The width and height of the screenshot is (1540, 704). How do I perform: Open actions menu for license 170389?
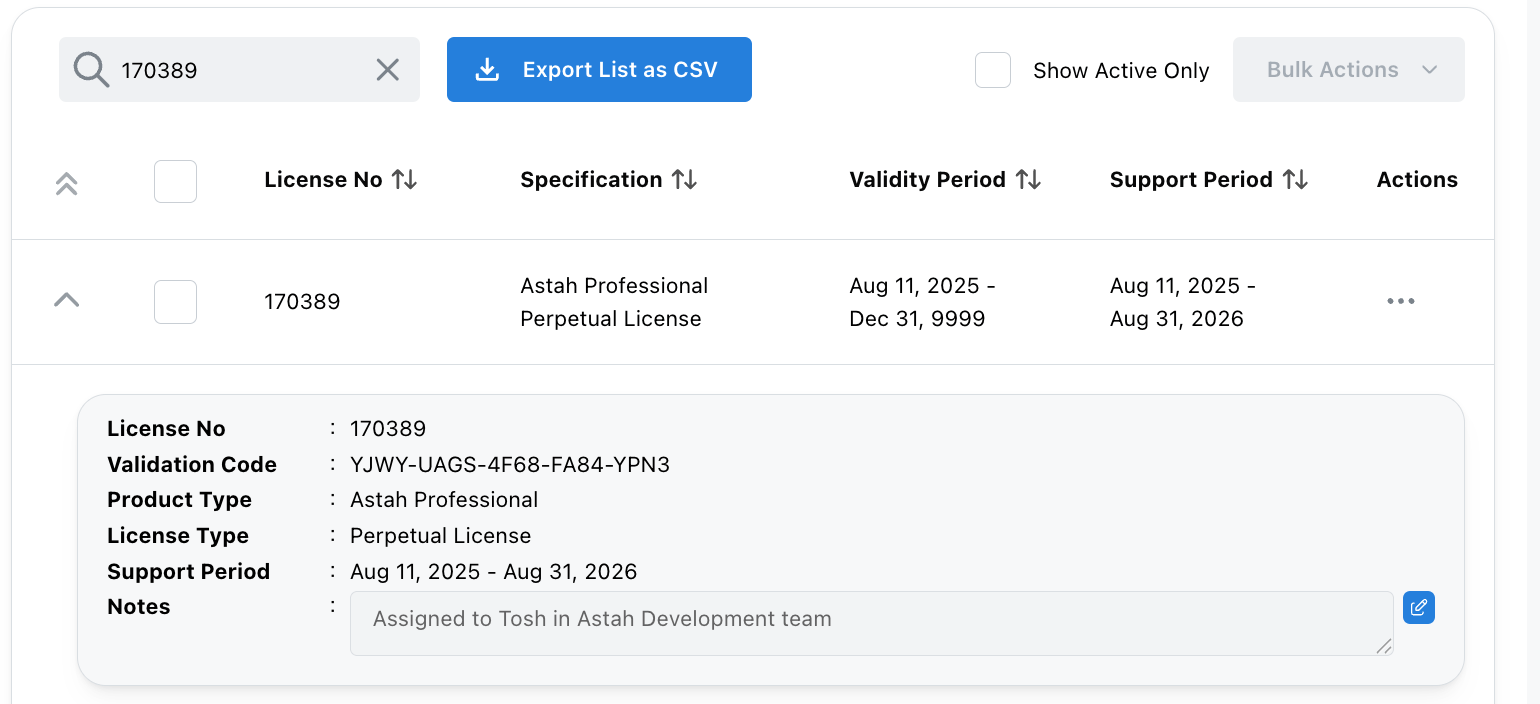(x=1401, y=301)
